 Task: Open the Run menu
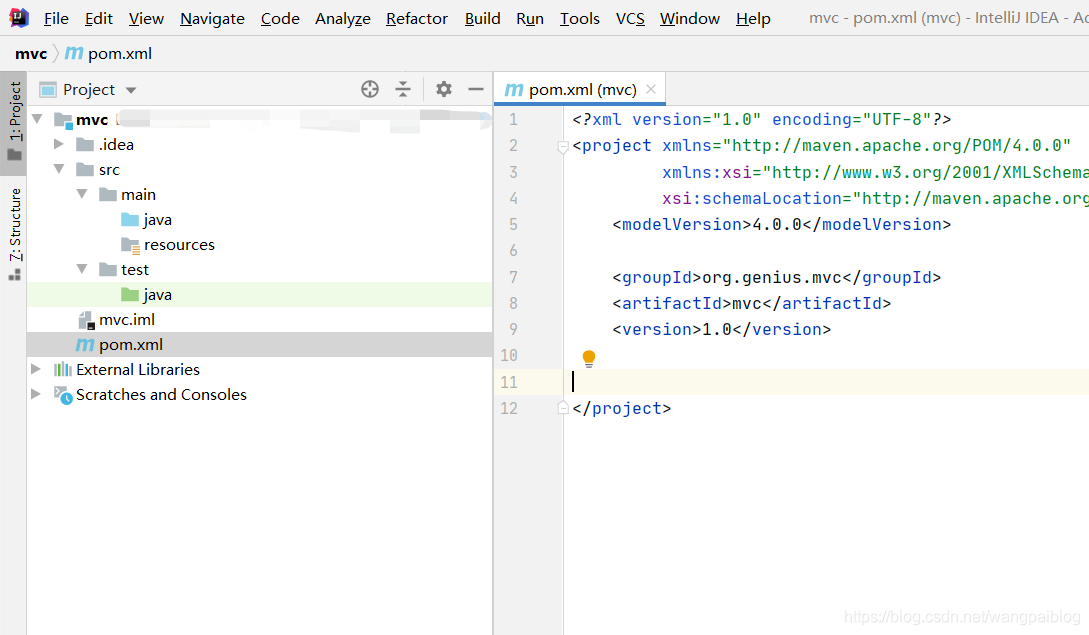point(530,19)
